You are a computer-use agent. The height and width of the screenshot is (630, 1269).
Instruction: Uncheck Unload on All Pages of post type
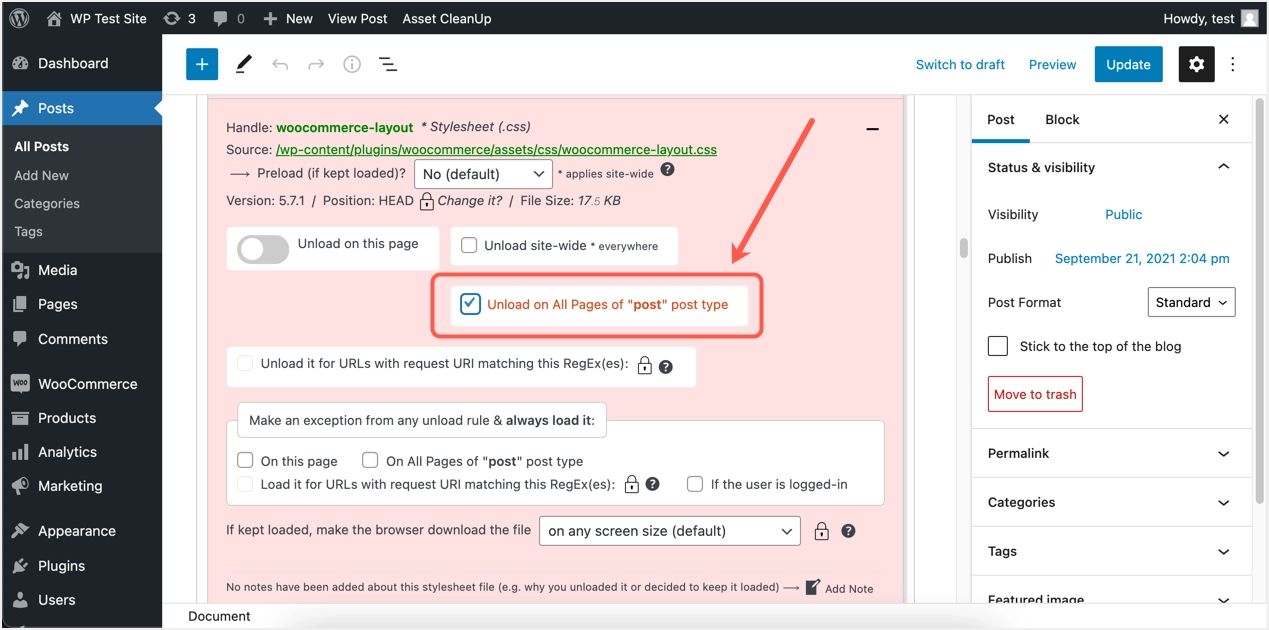point(470,304)
